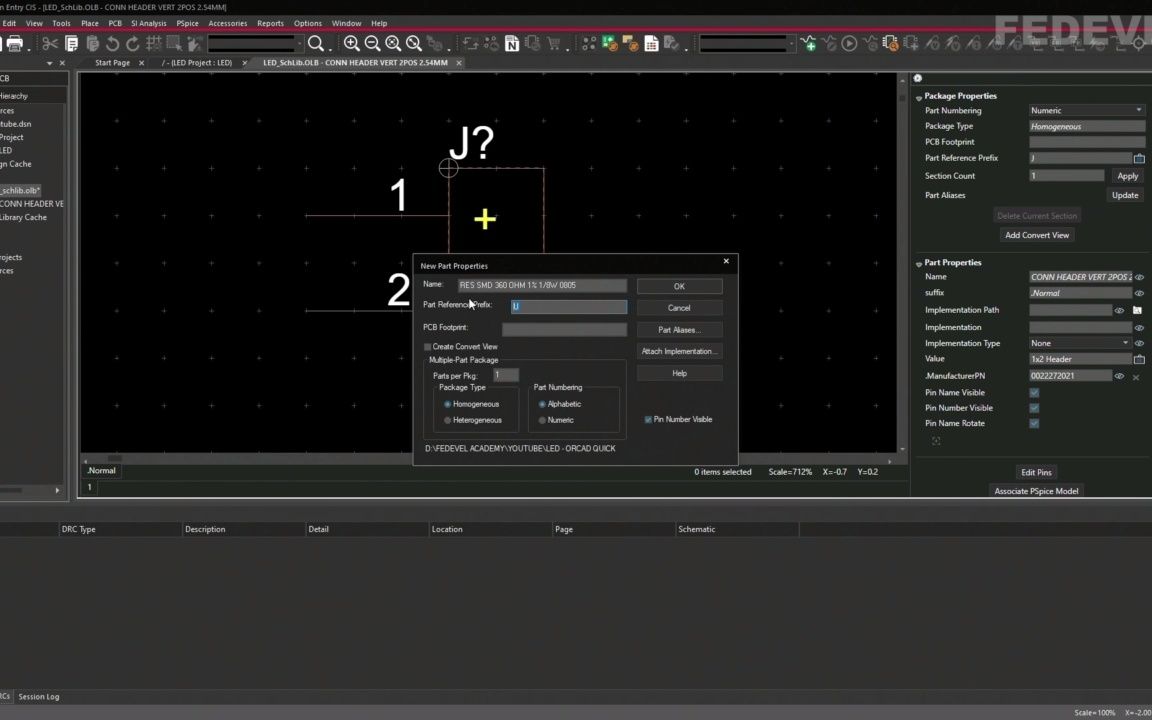Click inside the PCB Footprint input field
This screenshot has height=720, width=1152.
pos(565,327)
